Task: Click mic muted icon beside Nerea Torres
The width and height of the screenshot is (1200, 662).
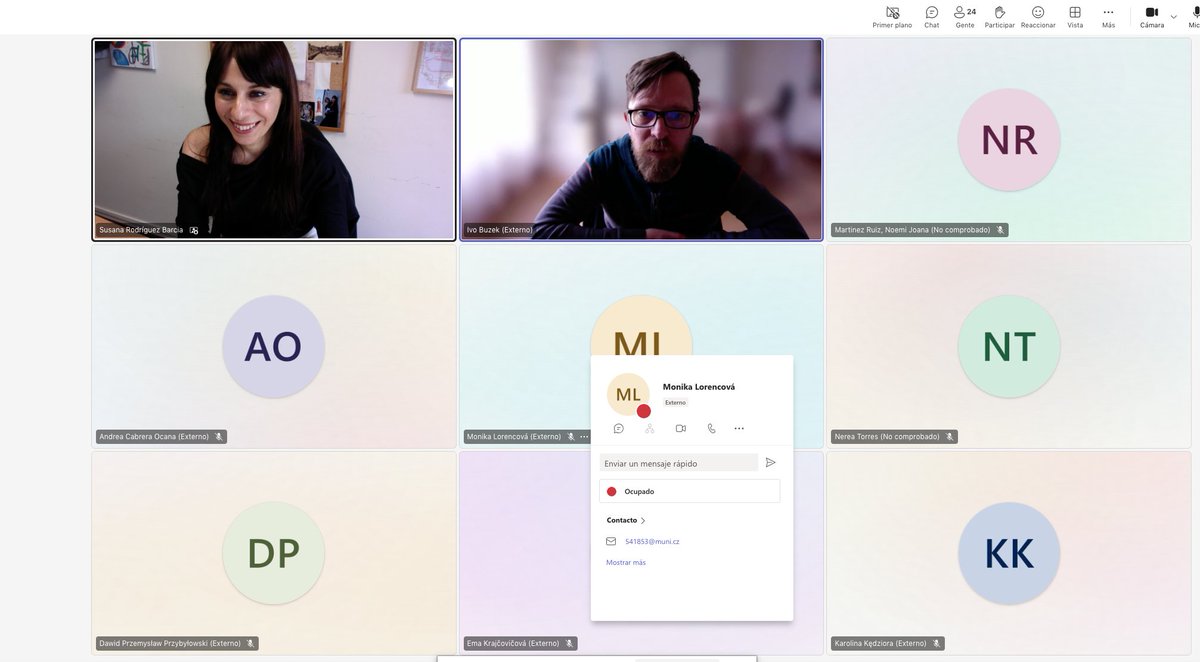Action: pyautogui.click(x=949, y=437)
